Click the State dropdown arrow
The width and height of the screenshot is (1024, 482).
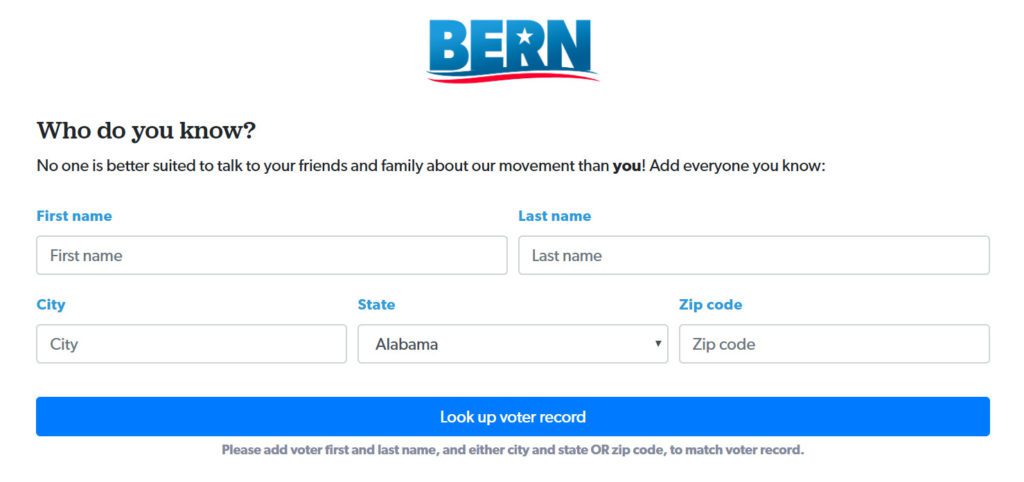tap(658, 344)
